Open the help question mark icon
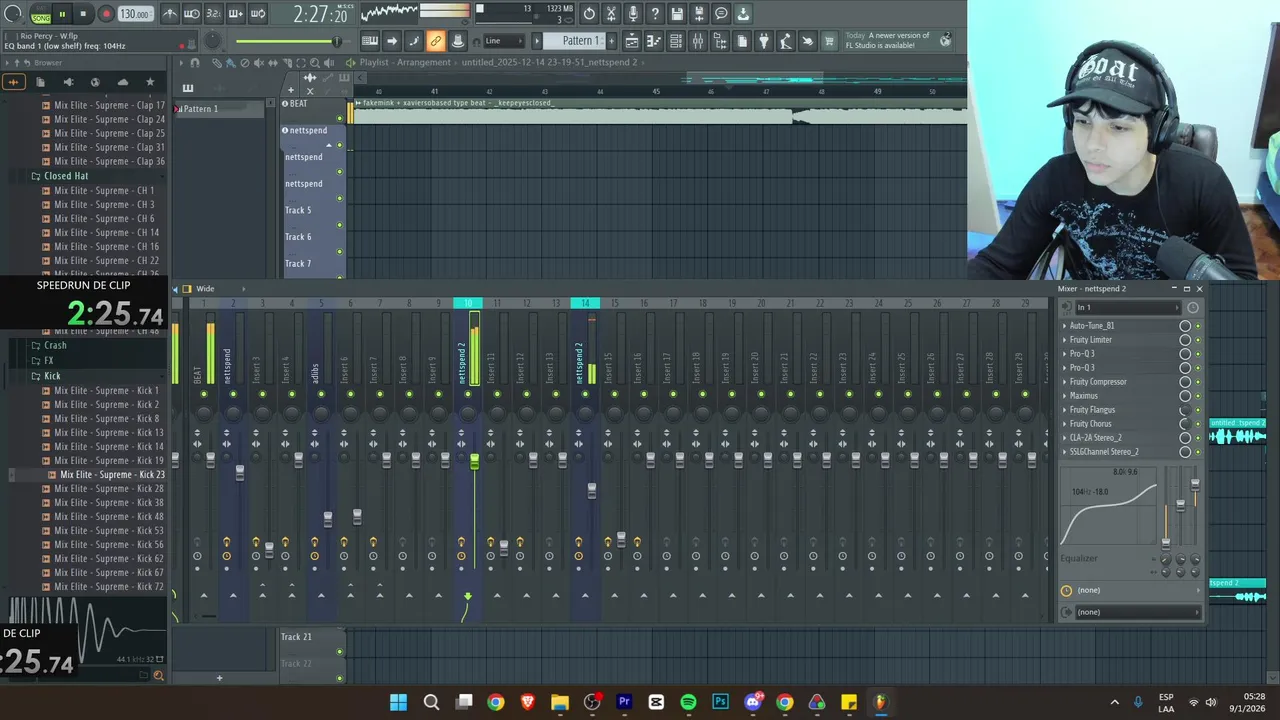This screenshot has width=1280, height=720. pos(655,14)
